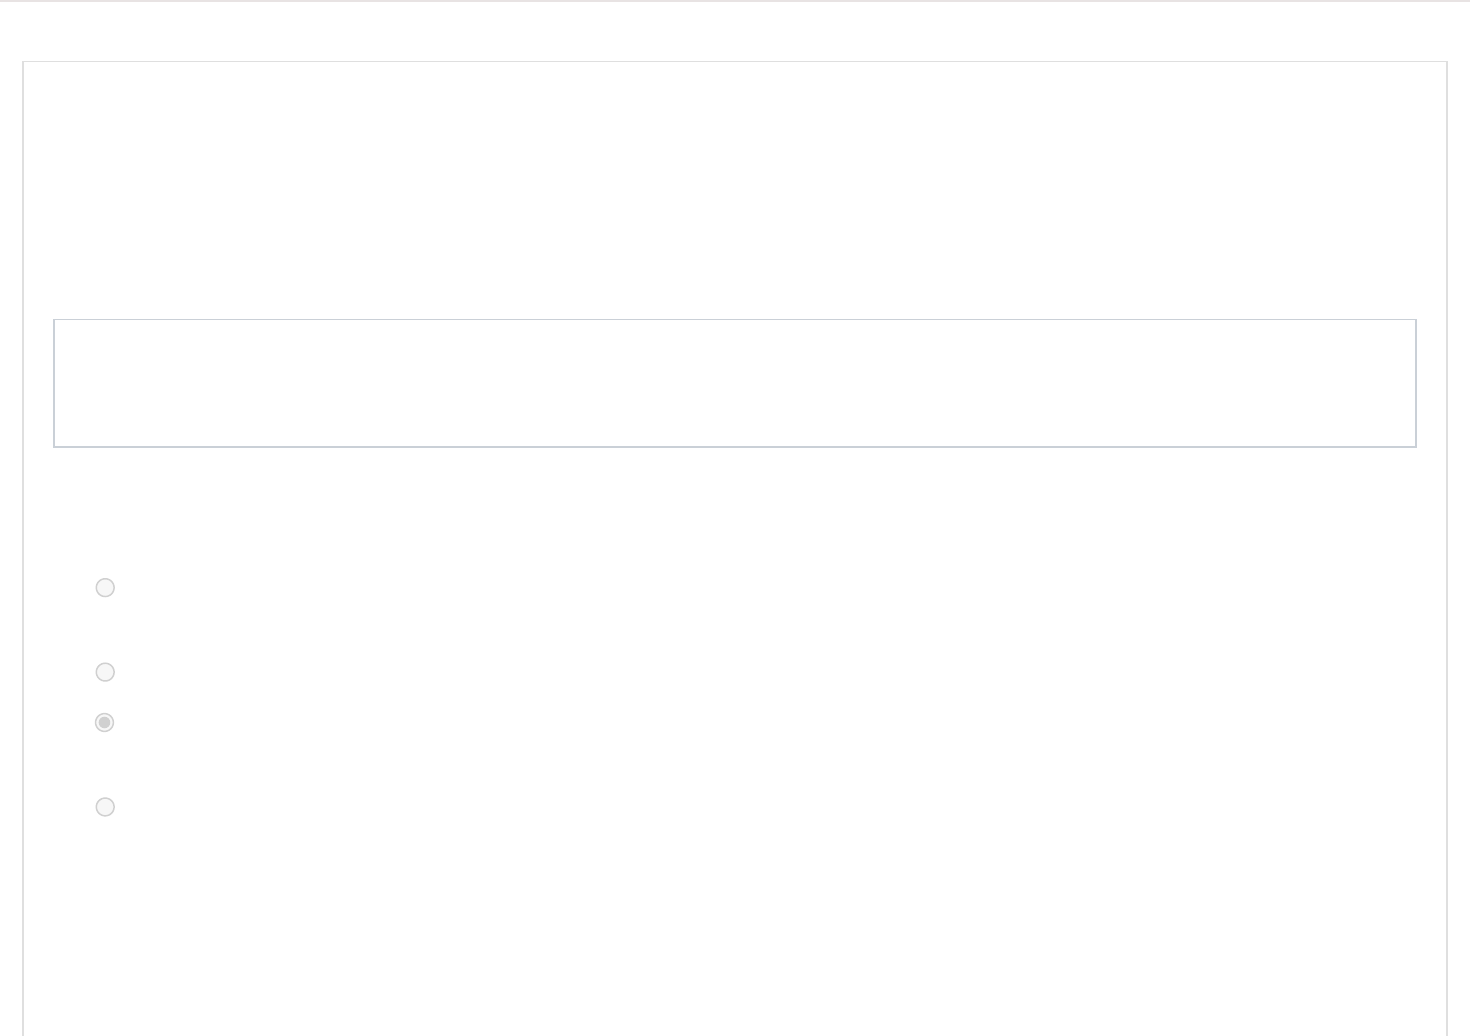Choose the second radio button option

pyautogui.click(x=105, y=672)
